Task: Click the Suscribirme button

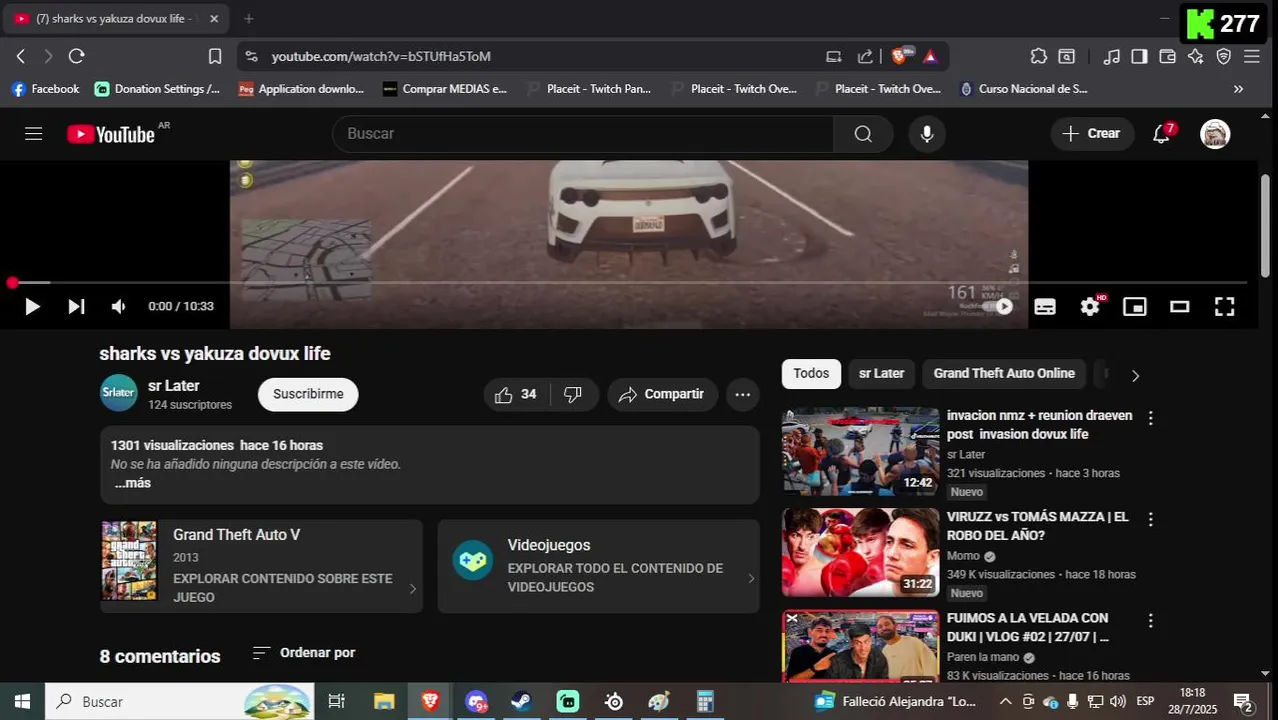Action: click(308, 394)
